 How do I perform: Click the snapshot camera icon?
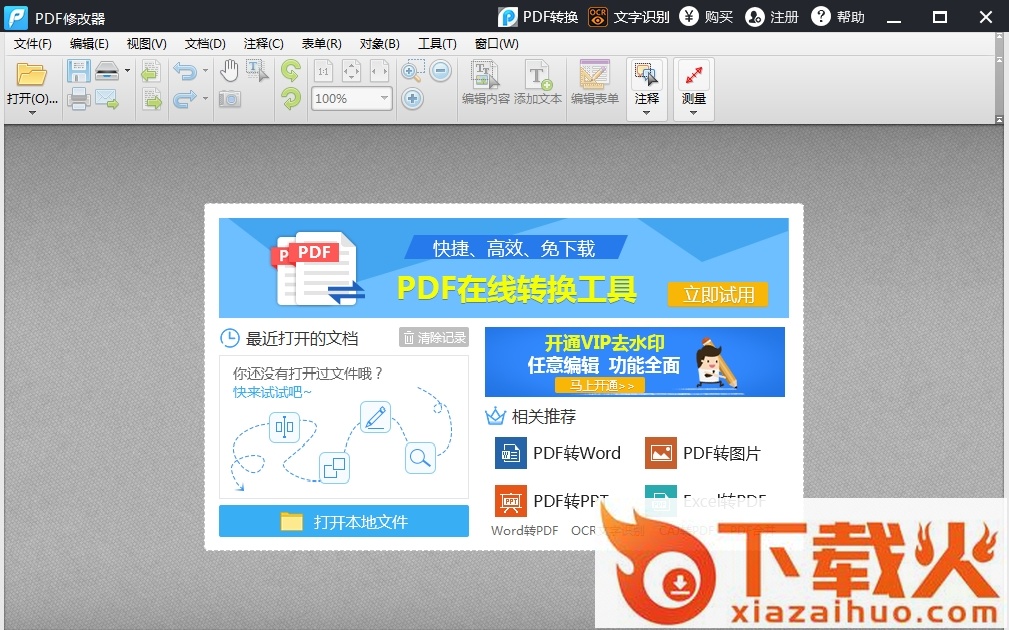click(229, 99)
